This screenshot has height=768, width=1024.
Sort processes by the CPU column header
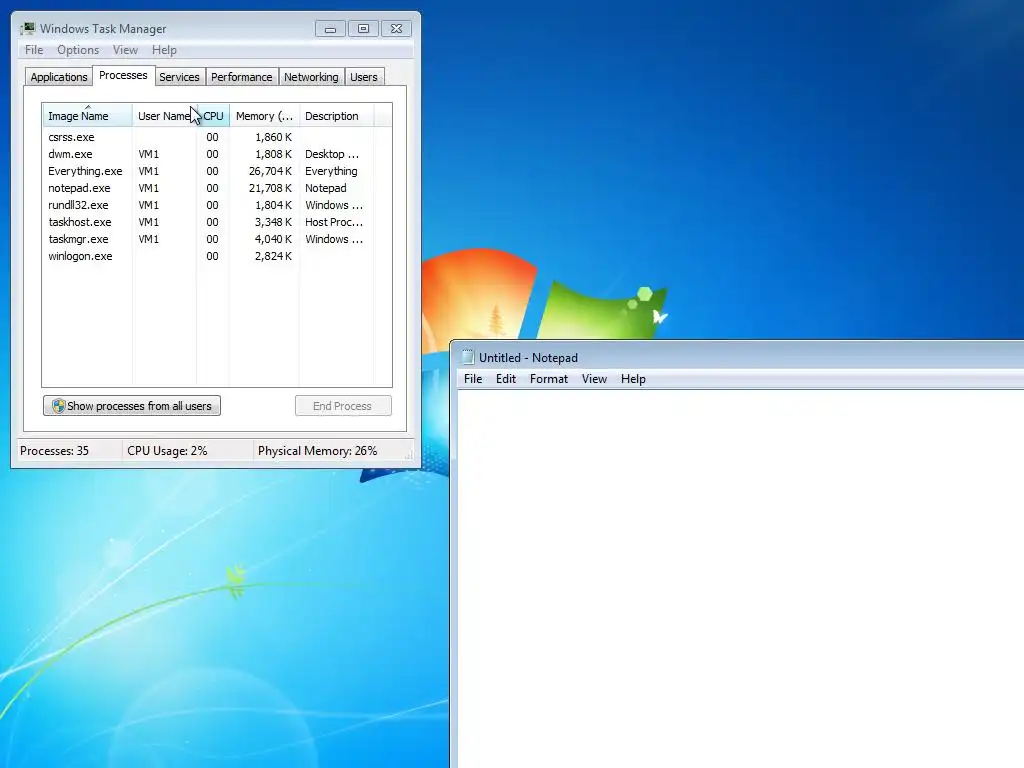click(213, 116)
